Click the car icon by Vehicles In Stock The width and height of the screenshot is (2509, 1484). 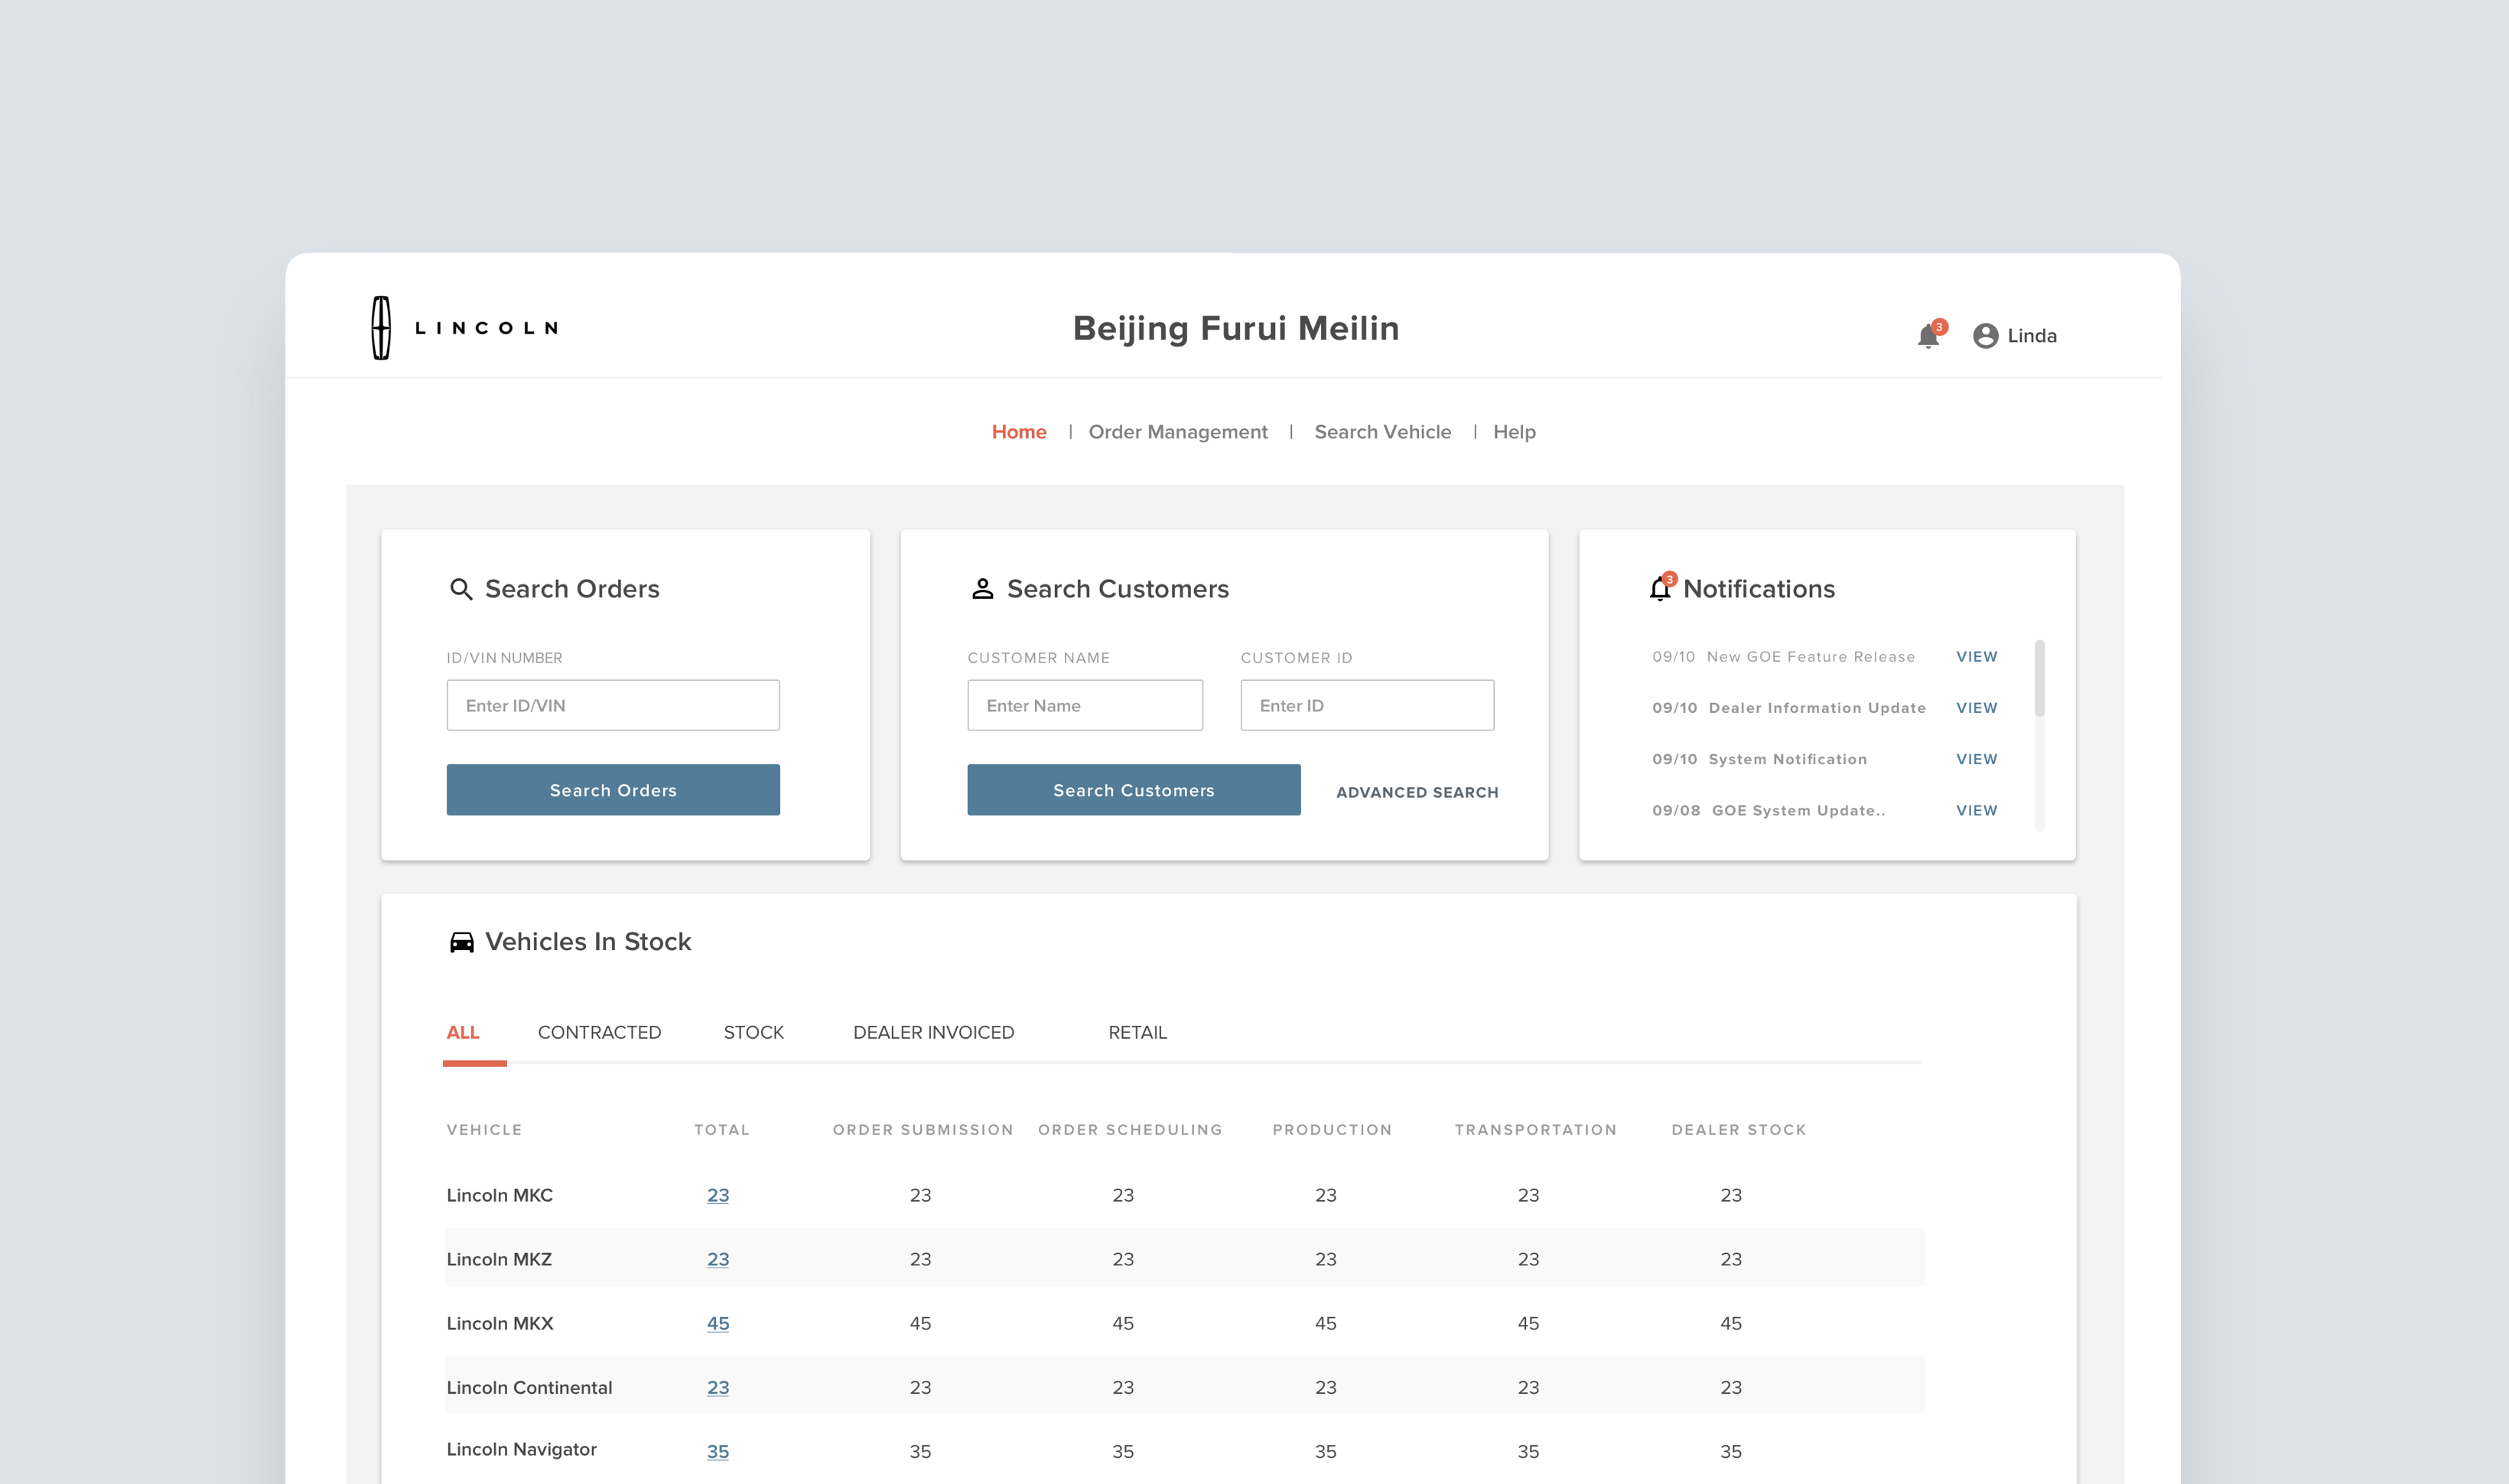point(461,942)
